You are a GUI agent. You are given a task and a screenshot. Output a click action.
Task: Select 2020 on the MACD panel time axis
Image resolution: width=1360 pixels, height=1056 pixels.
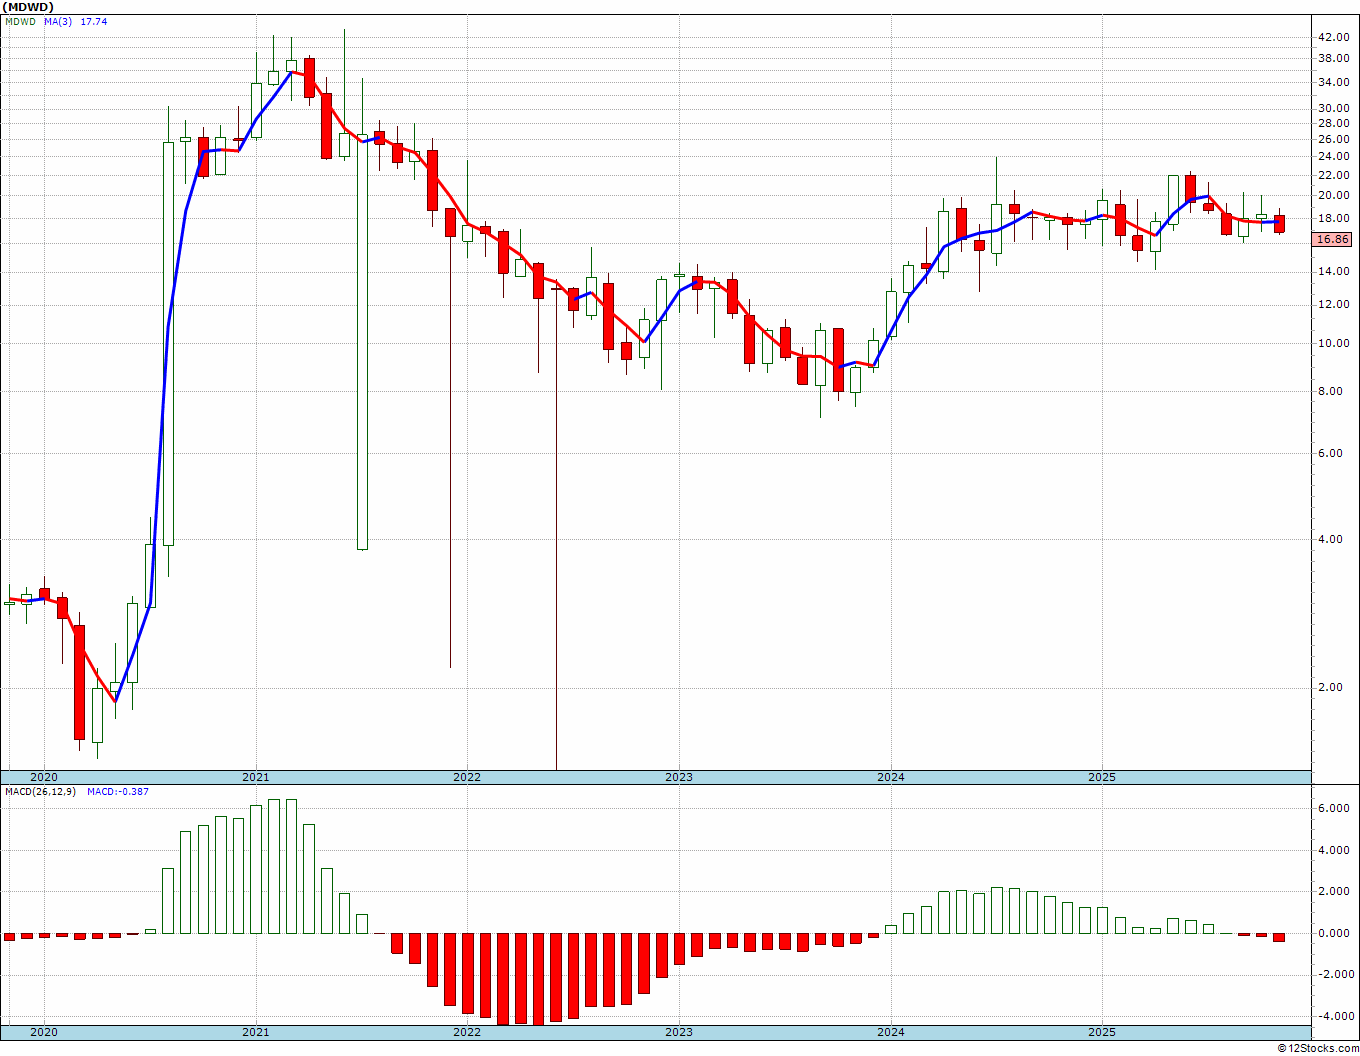tap(44, 1032)
